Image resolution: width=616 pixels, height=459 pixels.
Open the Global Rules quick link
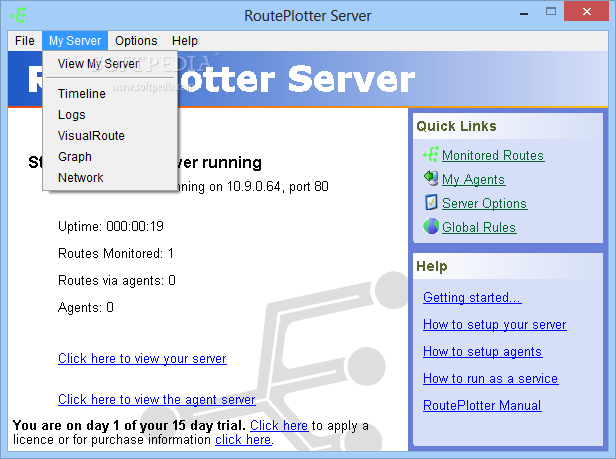point(479,227)
